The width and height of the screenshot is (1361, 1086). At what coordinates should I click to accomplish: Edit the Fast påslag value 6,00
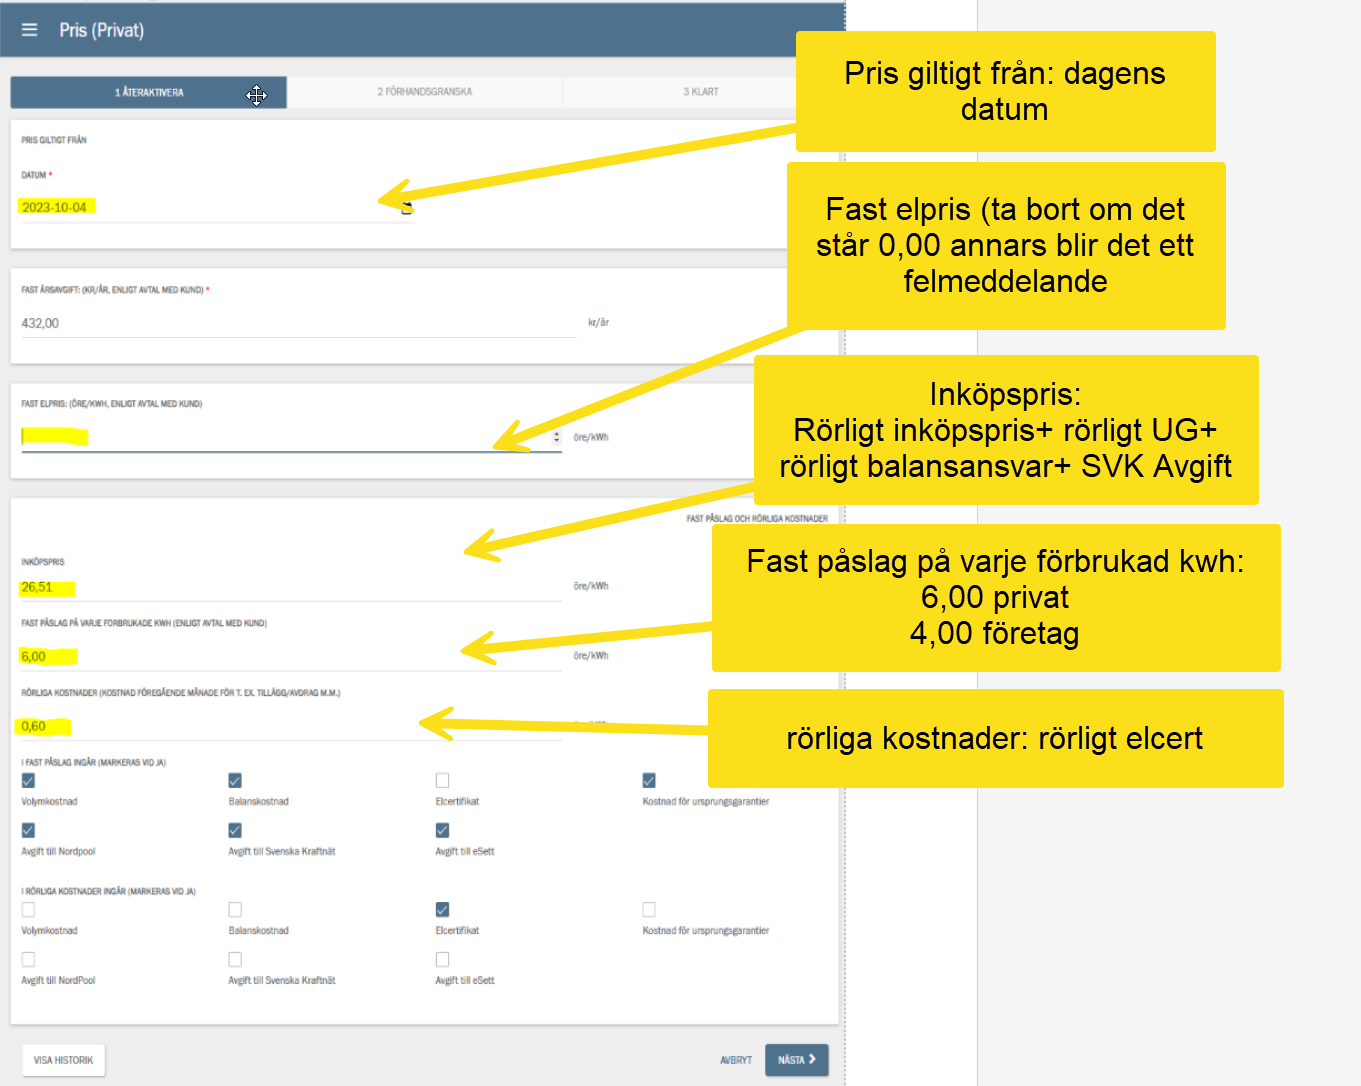pos(280,657)
